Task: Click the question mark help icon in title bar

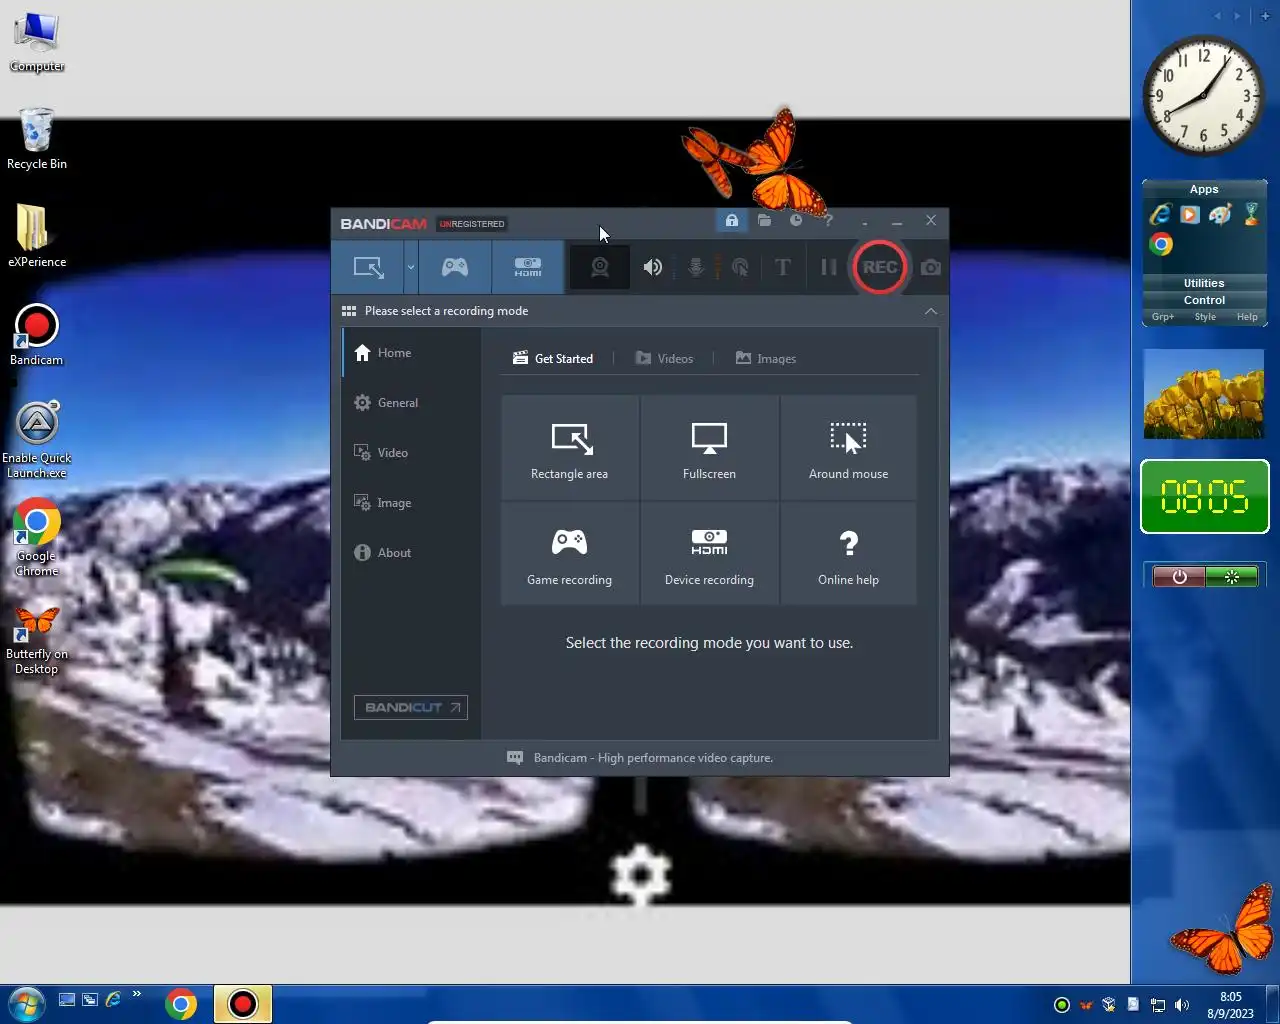Action: pyautogui.click(x=828, y=220)
